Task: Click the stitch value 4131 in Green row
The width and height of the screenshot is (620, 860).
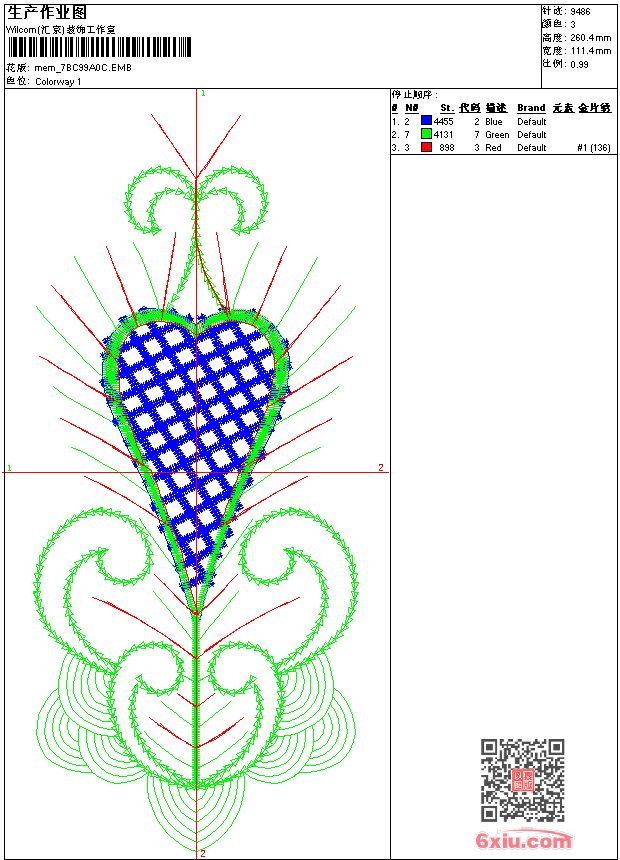Action: pyautogui.click(x=443, y=134)
